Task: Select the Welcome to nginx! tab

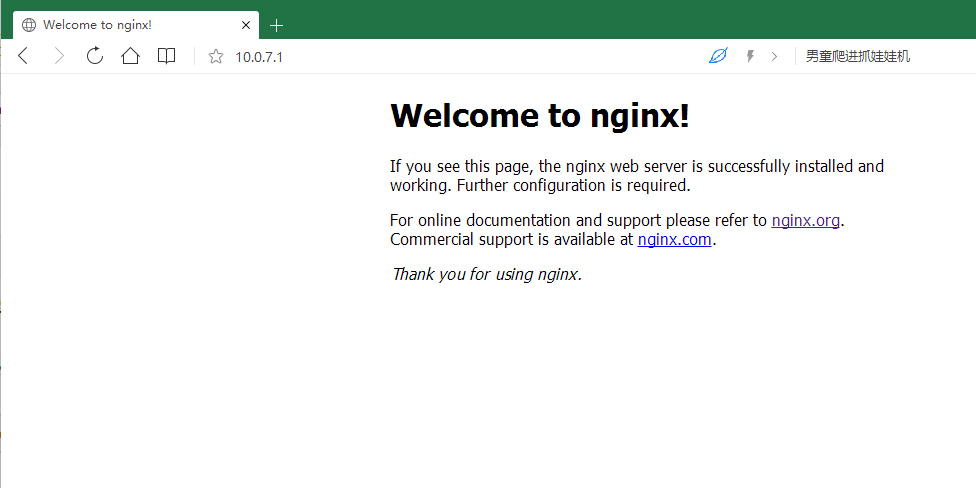Action: click(x=136, y=25)
